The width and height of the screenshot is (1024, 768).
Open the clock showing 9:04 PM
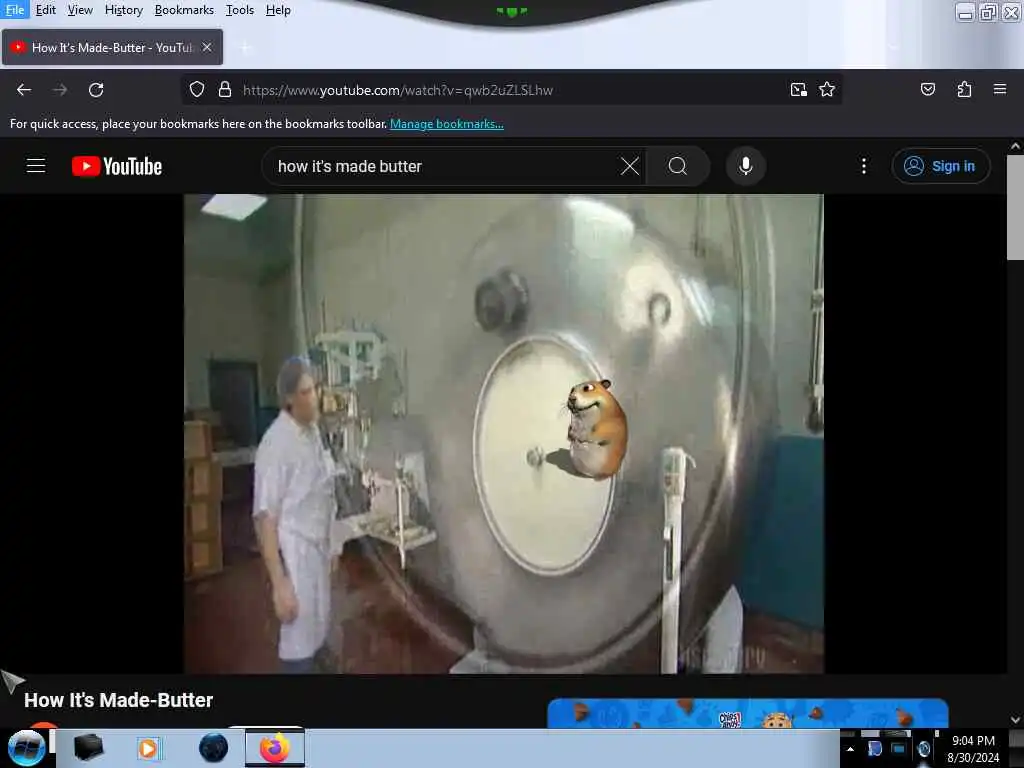[x=973, y=749]
